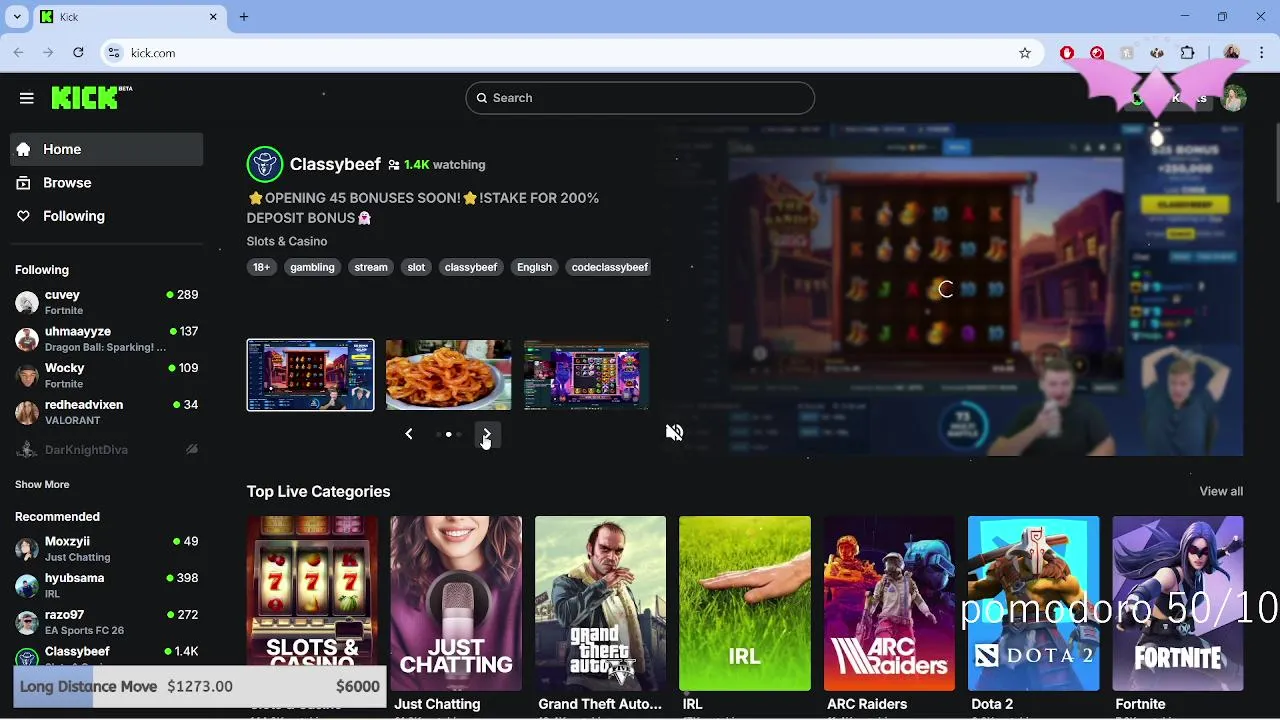Select the fried food stream thumbnail
Image resolution: width=1280 pixels, height=720 pixels.
[449, 375]
